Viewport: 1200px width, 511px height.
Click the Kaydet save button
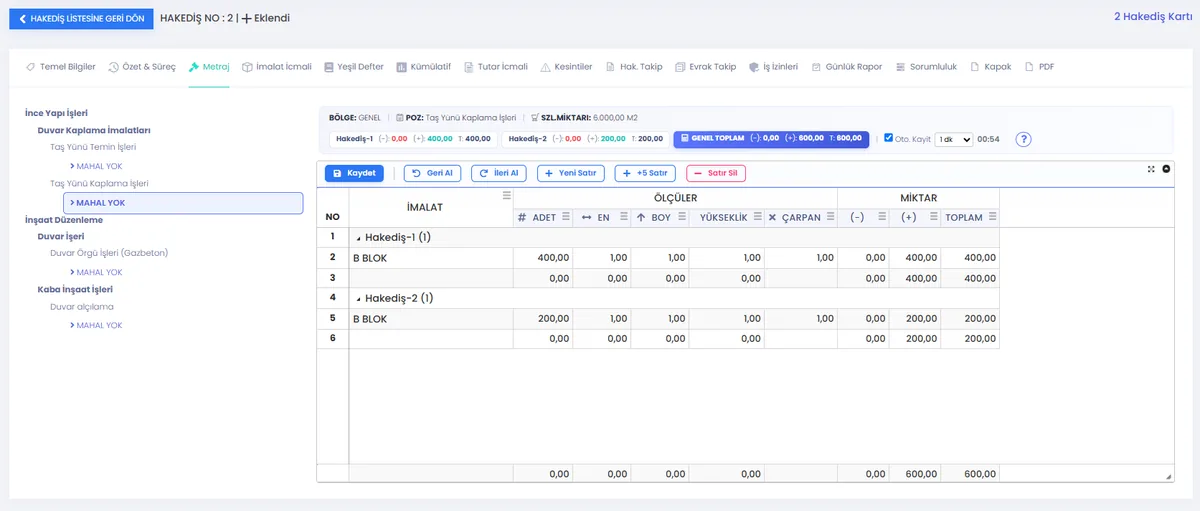(x=354, y=173)
